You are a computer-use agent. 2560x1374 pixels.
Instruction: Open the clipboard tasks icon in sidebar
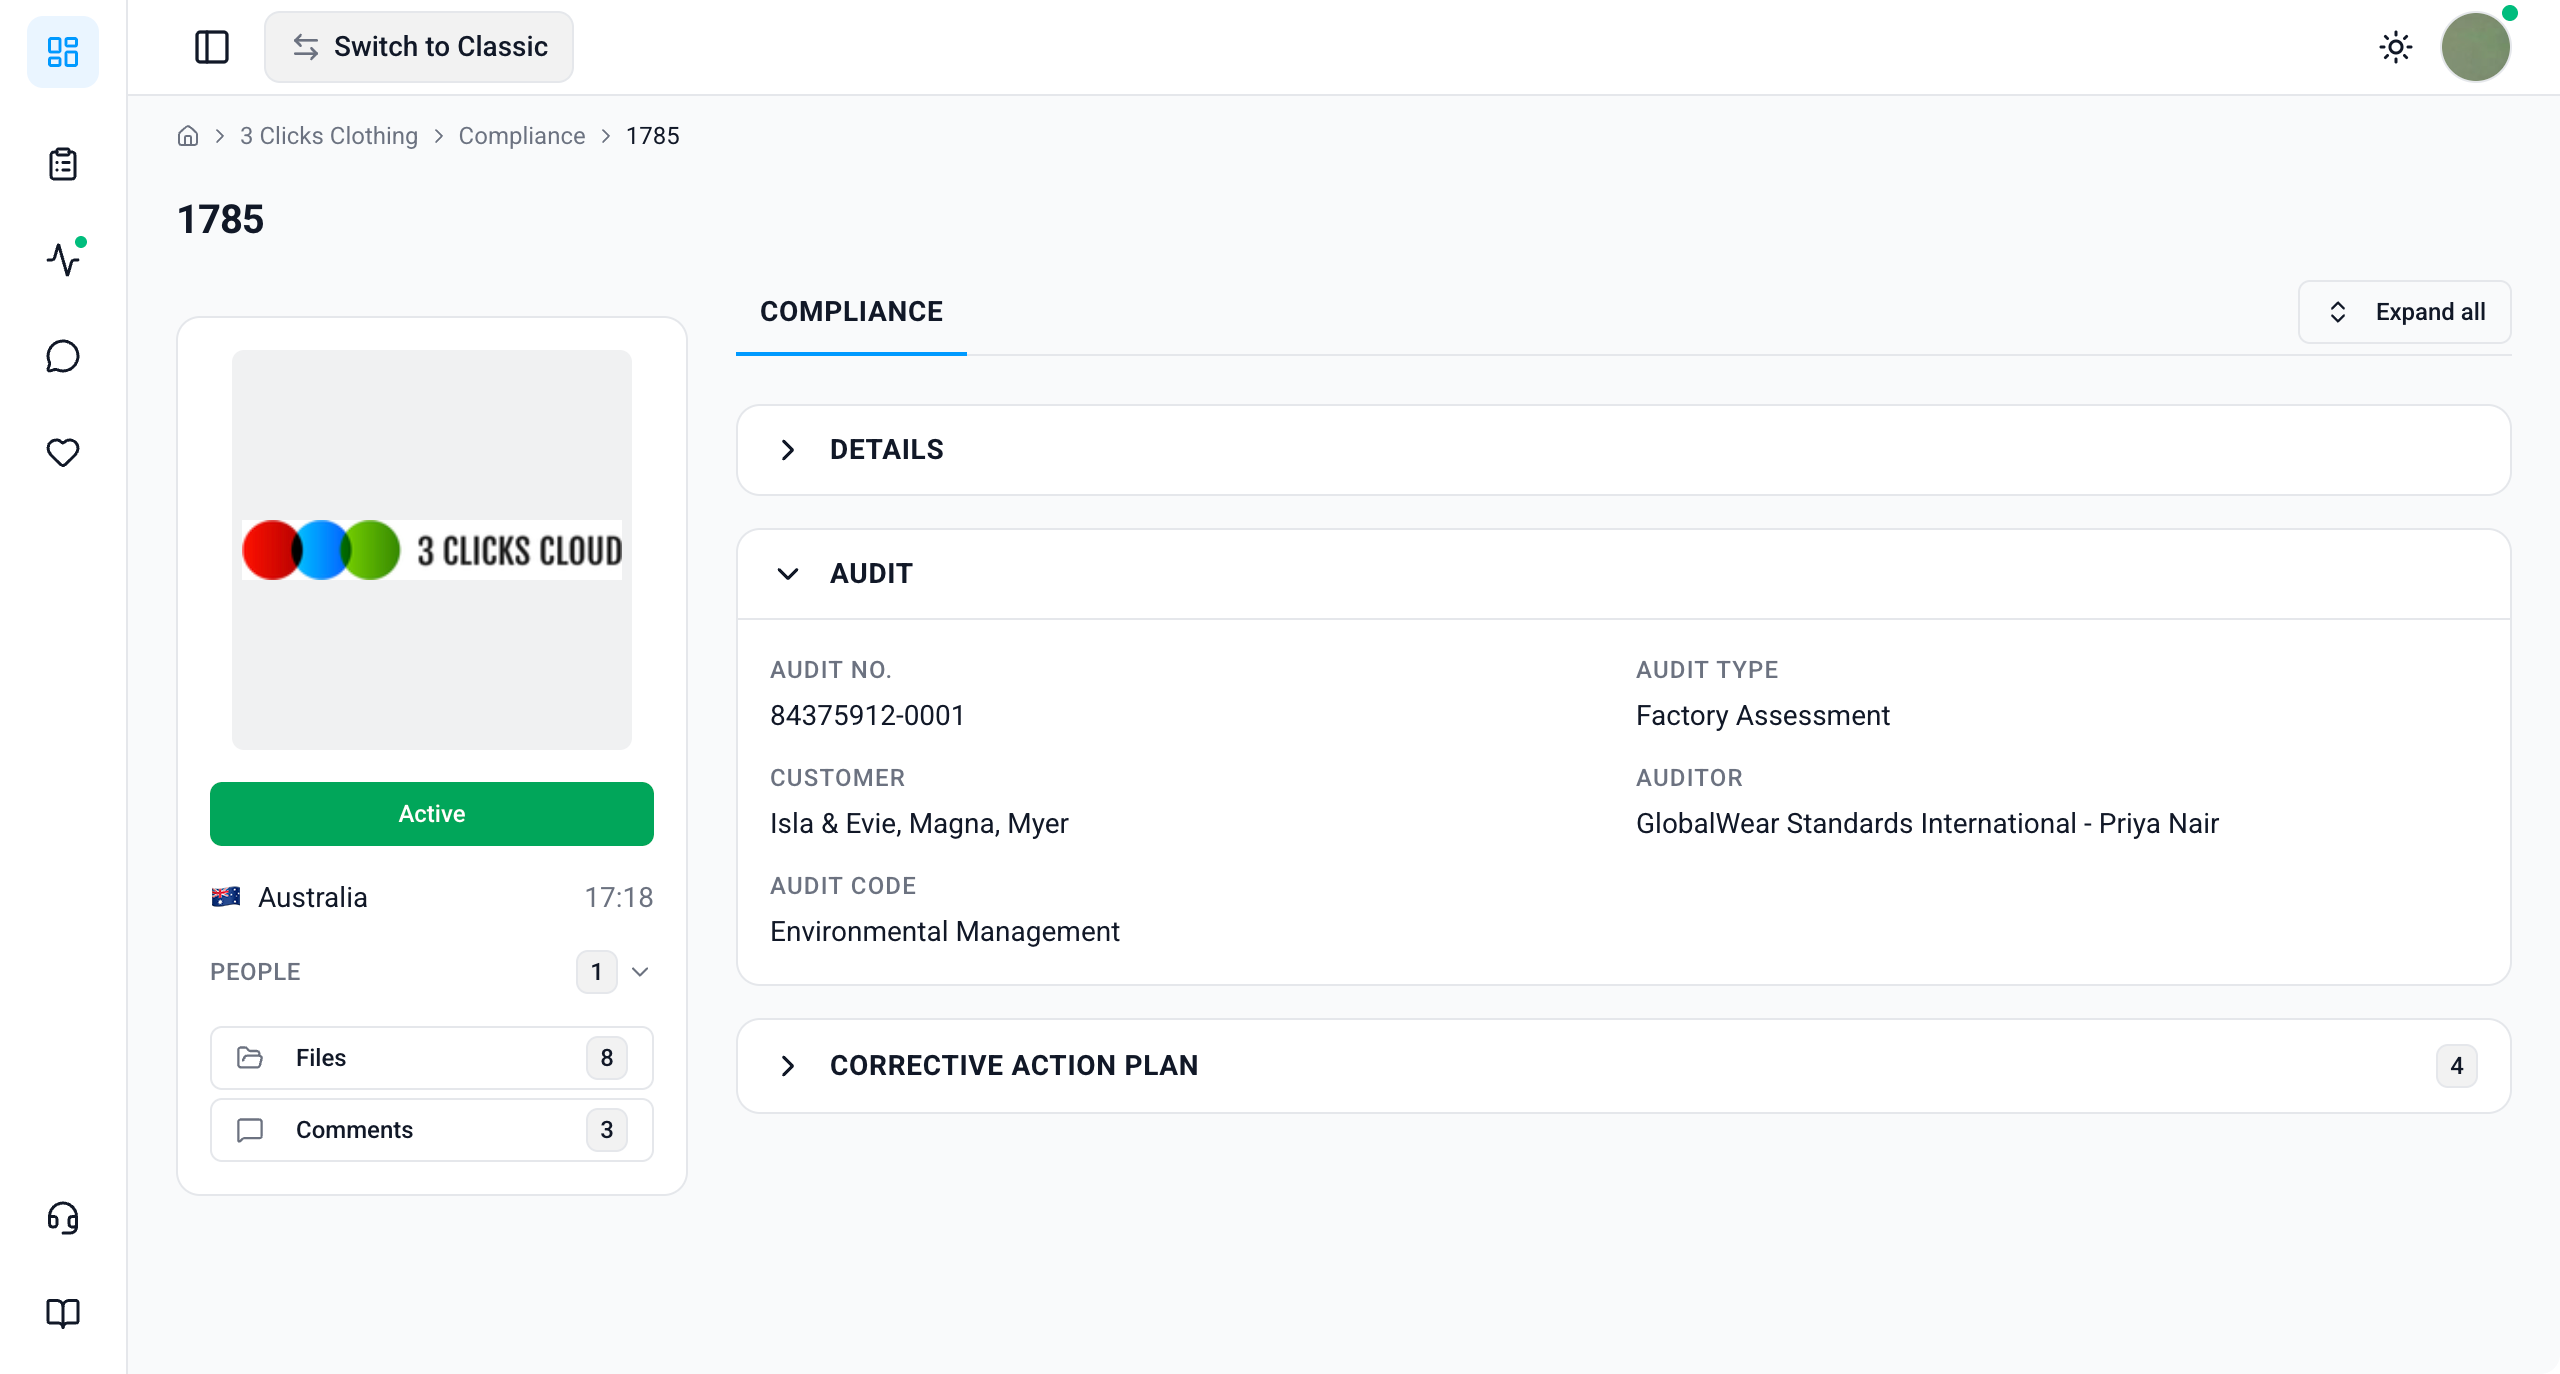coord(63,164)
